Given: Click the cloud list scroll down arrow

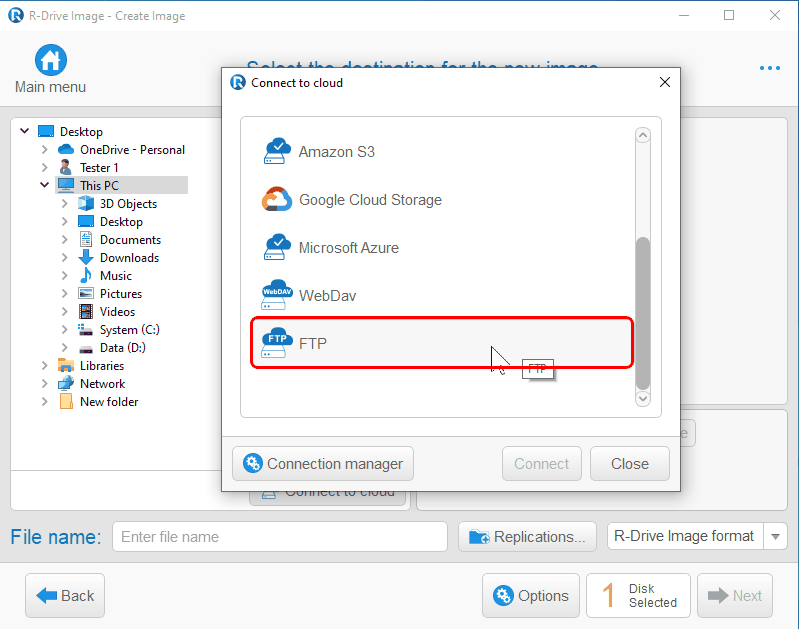Looking at the screenshot, I should coord(643,398).
